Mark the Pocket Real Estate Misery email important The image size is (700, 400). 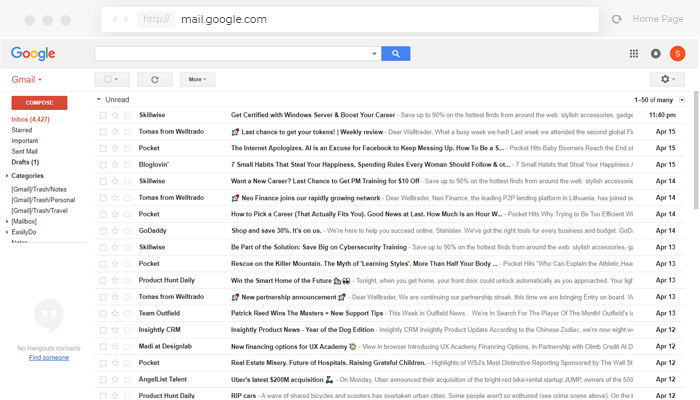point(127,363)
